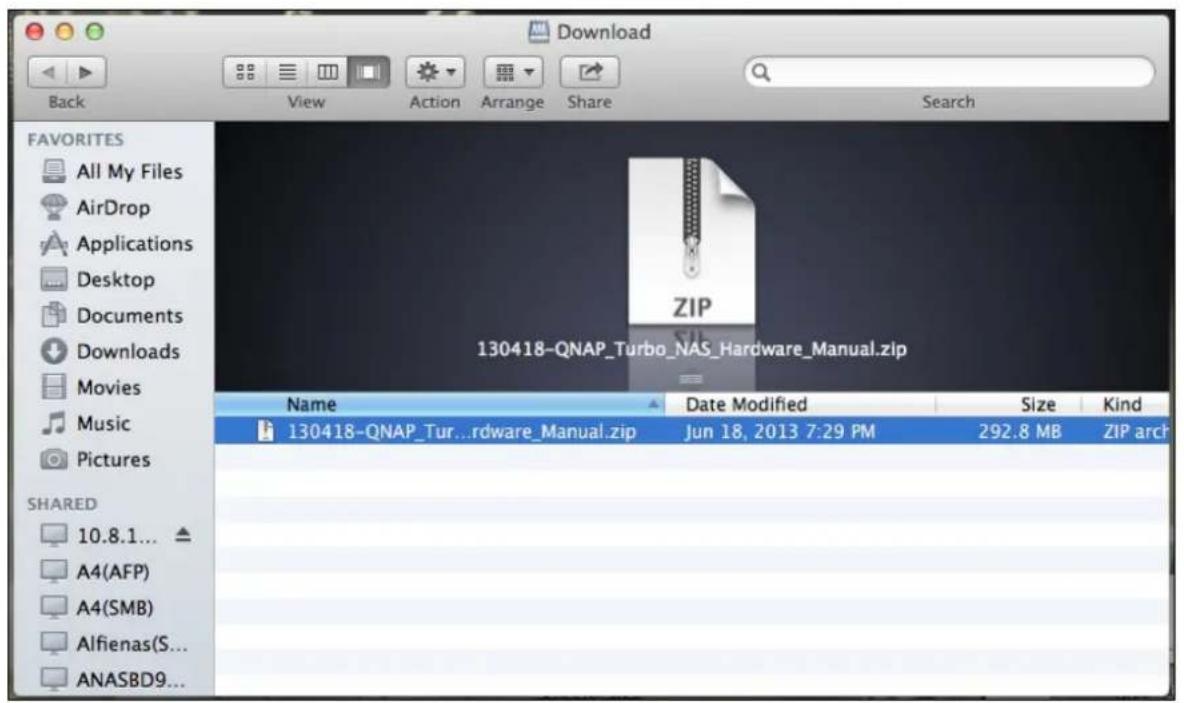Switch to icon view
The width and height of the screenshot is (1184, 703).
point(245,72)
